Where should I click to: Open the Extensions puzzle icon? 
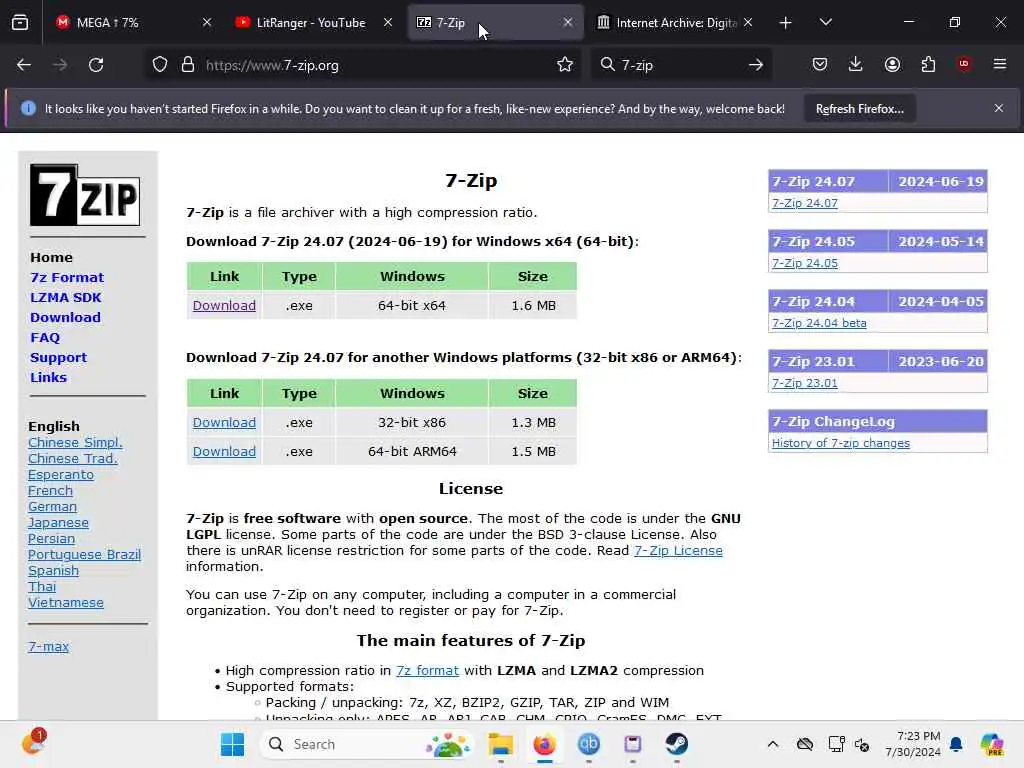pyautogui.click(x=928, y=64)
